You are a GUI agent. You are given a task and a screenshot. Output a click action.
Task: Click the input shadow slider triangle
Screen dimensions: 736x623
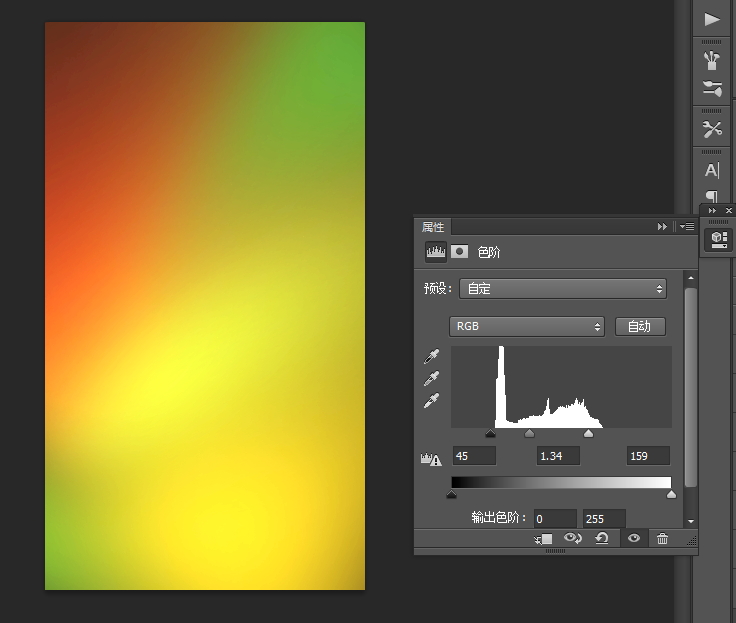491,433
